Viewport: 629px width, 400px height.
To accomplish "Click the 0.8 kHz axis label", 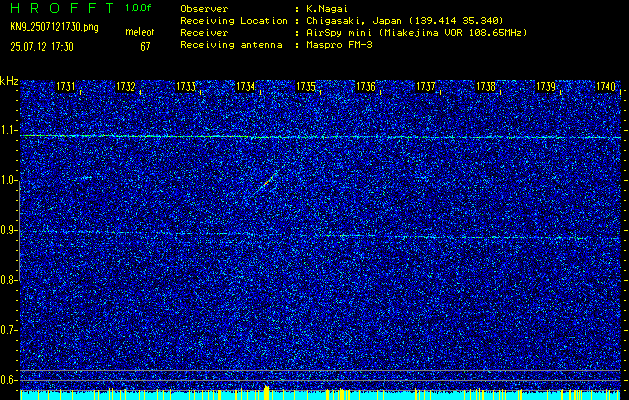I will pos(9,280).
